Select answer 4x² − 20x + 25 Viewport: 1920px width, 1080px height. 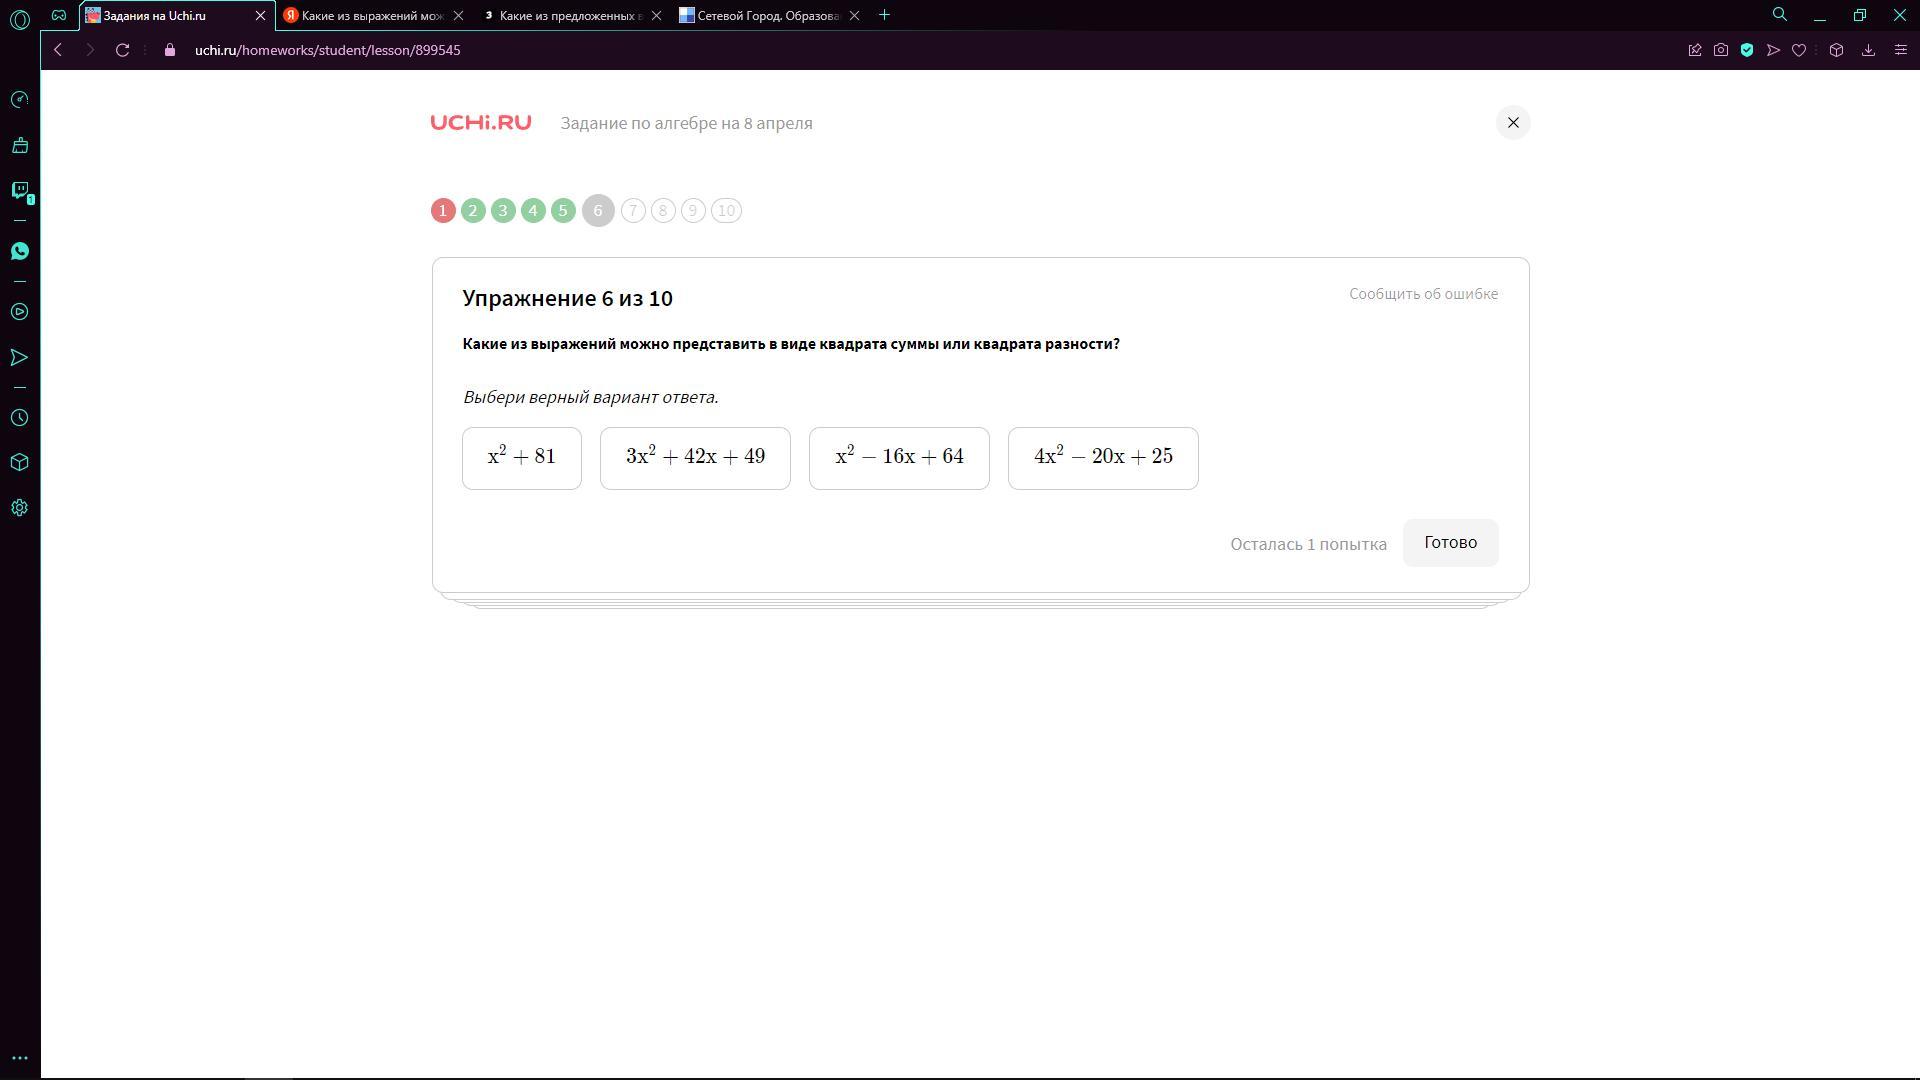1102,458
